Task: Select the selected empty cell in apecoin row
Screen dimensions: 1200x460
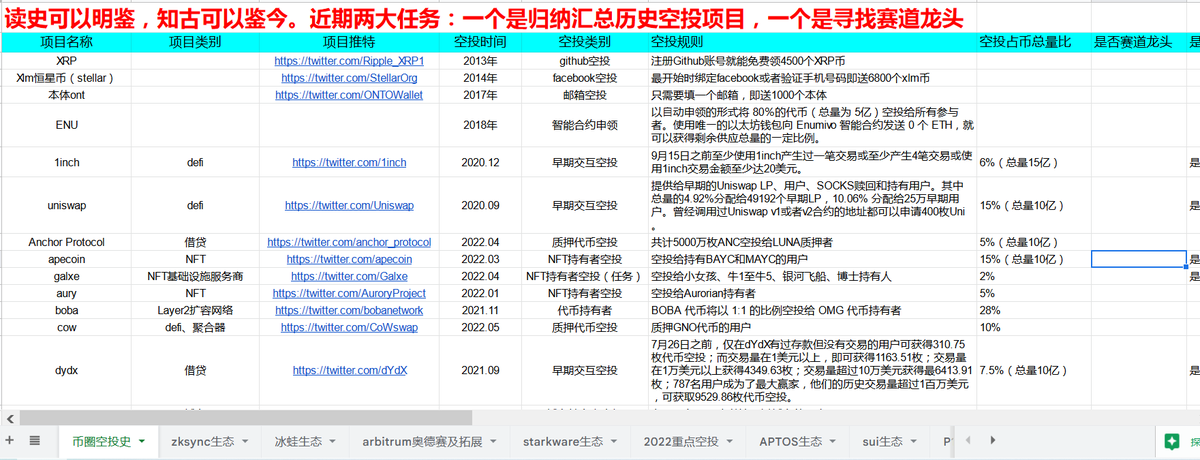Action: 1137,259
